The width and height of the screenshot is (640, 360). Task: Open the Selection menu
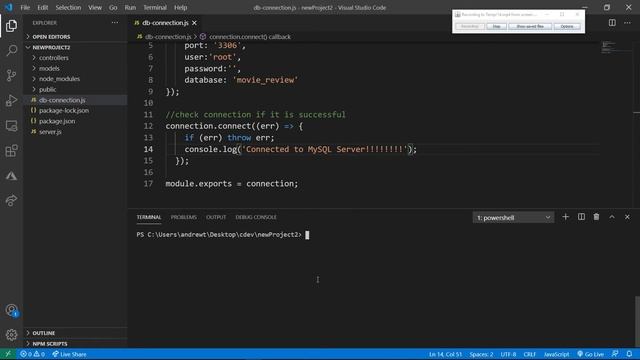pyautogui.click(x=68, y=7)
